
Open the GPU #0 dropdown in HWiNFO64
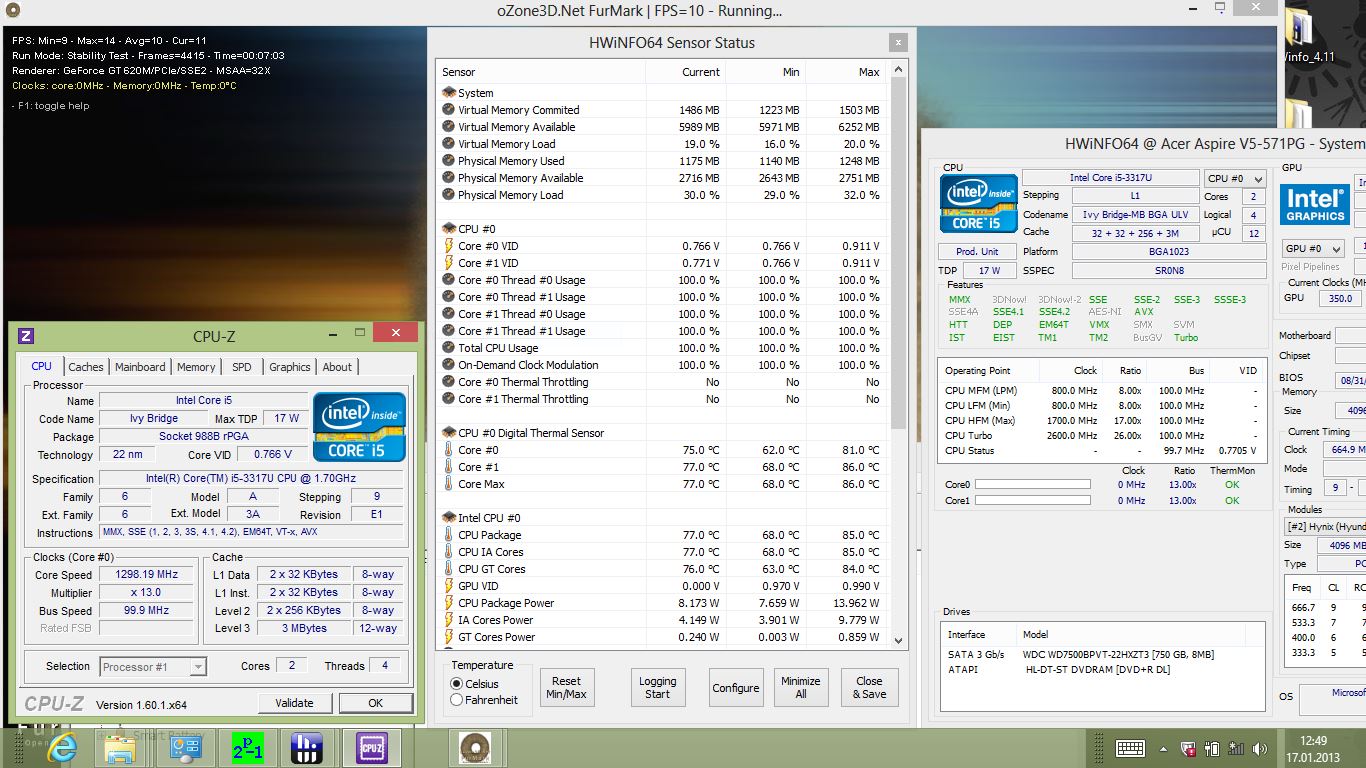[x=1314, y=249]
